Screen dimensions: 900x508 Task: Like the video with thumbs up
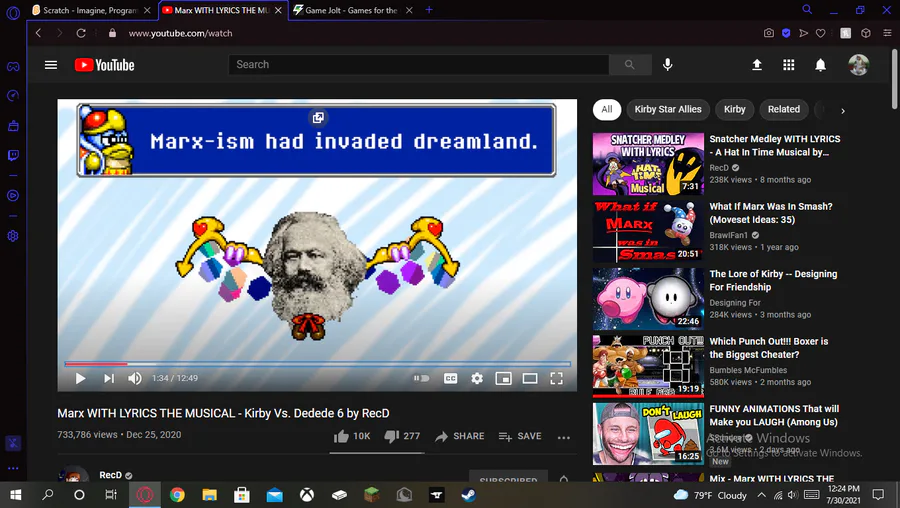point(352,436)
